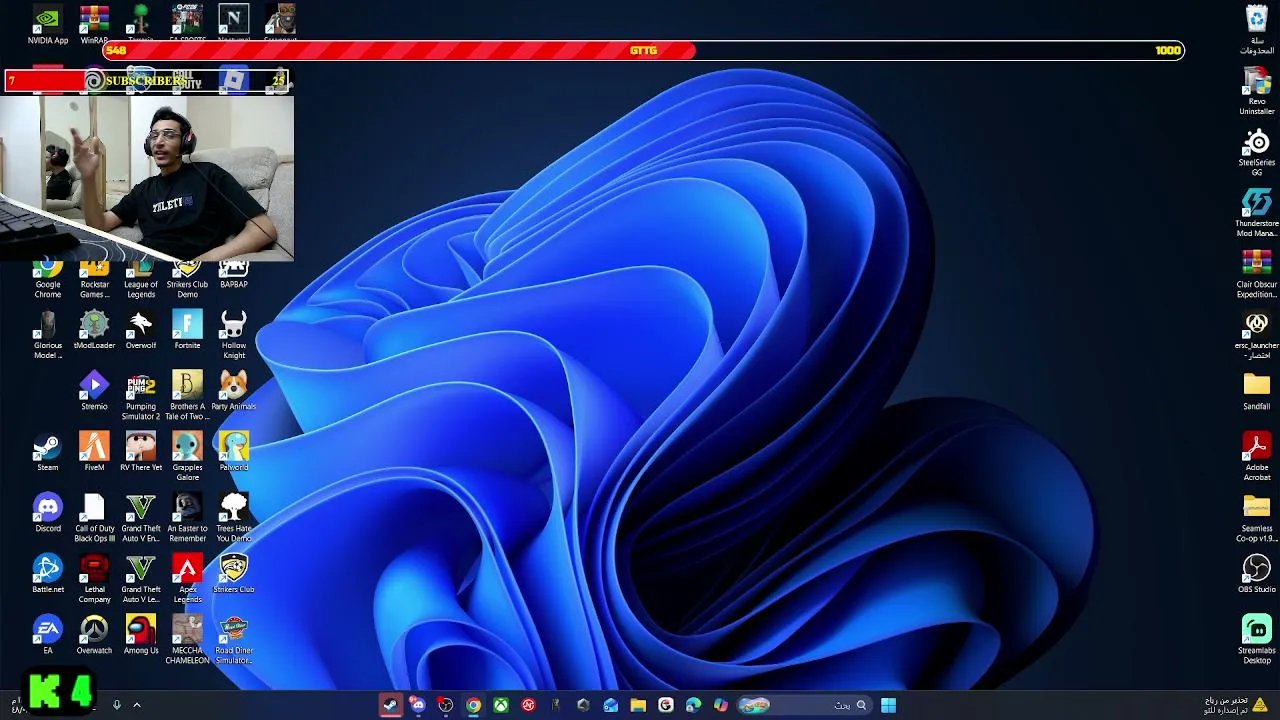Open the Hollow Knight game shortcut

pos(234,335)
